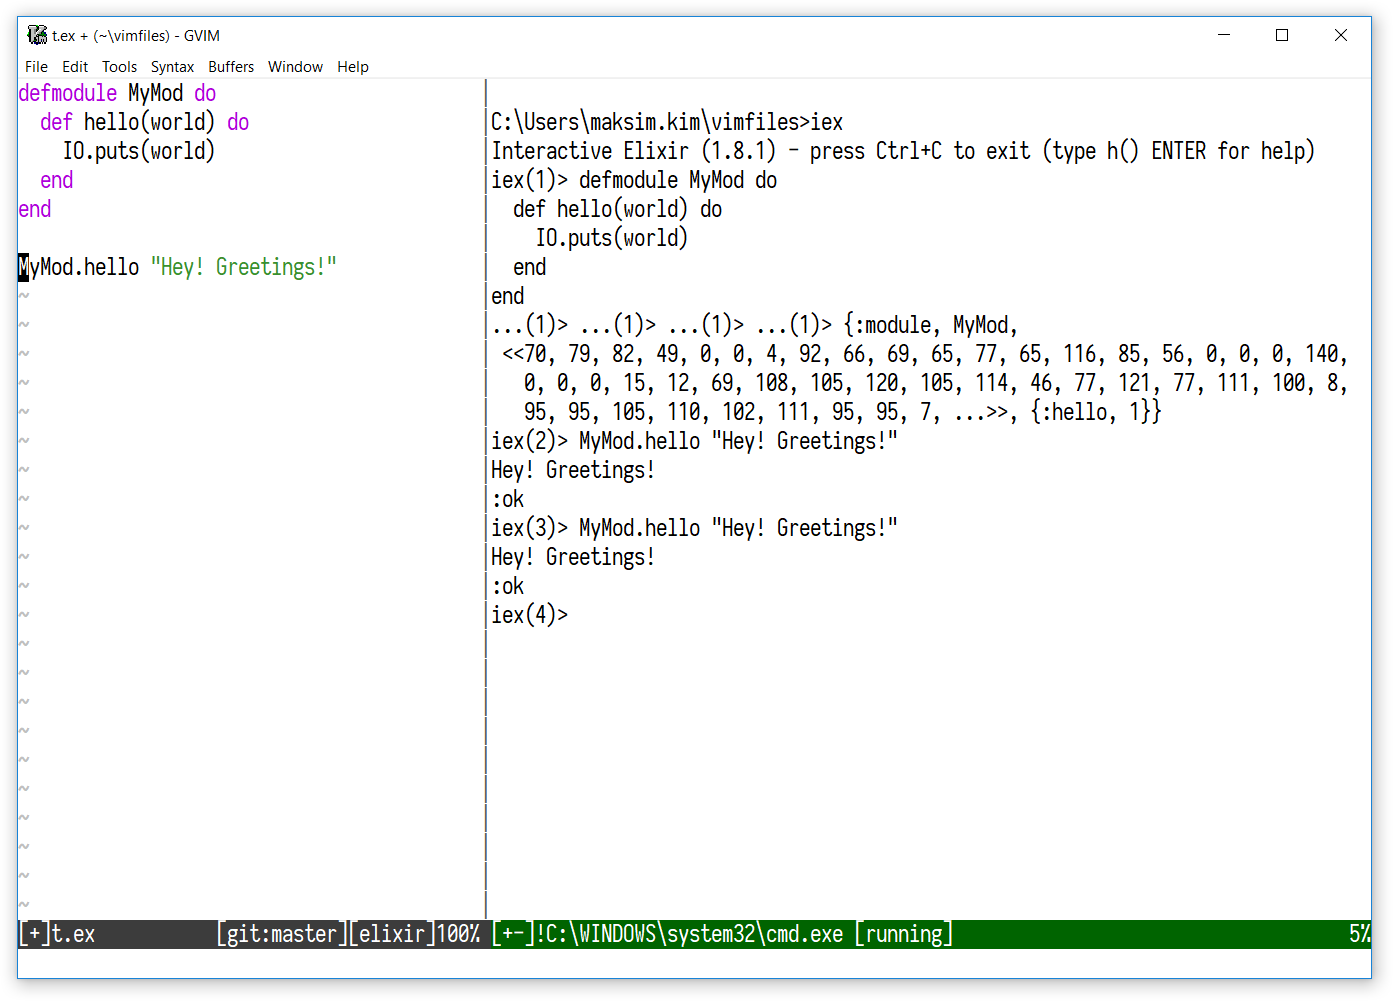Open the Help menu
Viewport: 1393px width, 1001px height.
pos(353,67)
